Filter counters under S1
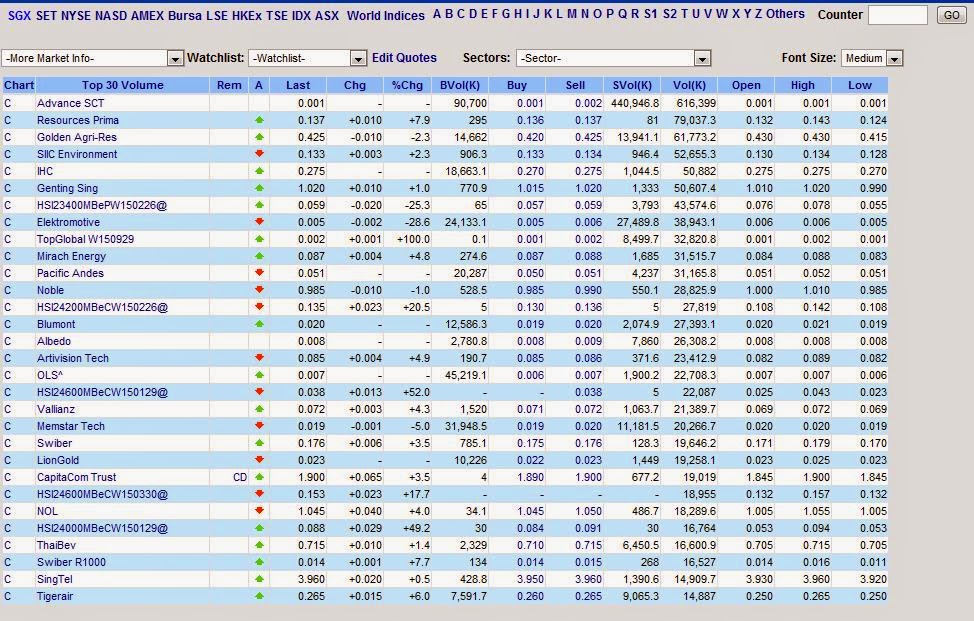The width and height of the screenshot is (974, 621). tap(650, 14)
